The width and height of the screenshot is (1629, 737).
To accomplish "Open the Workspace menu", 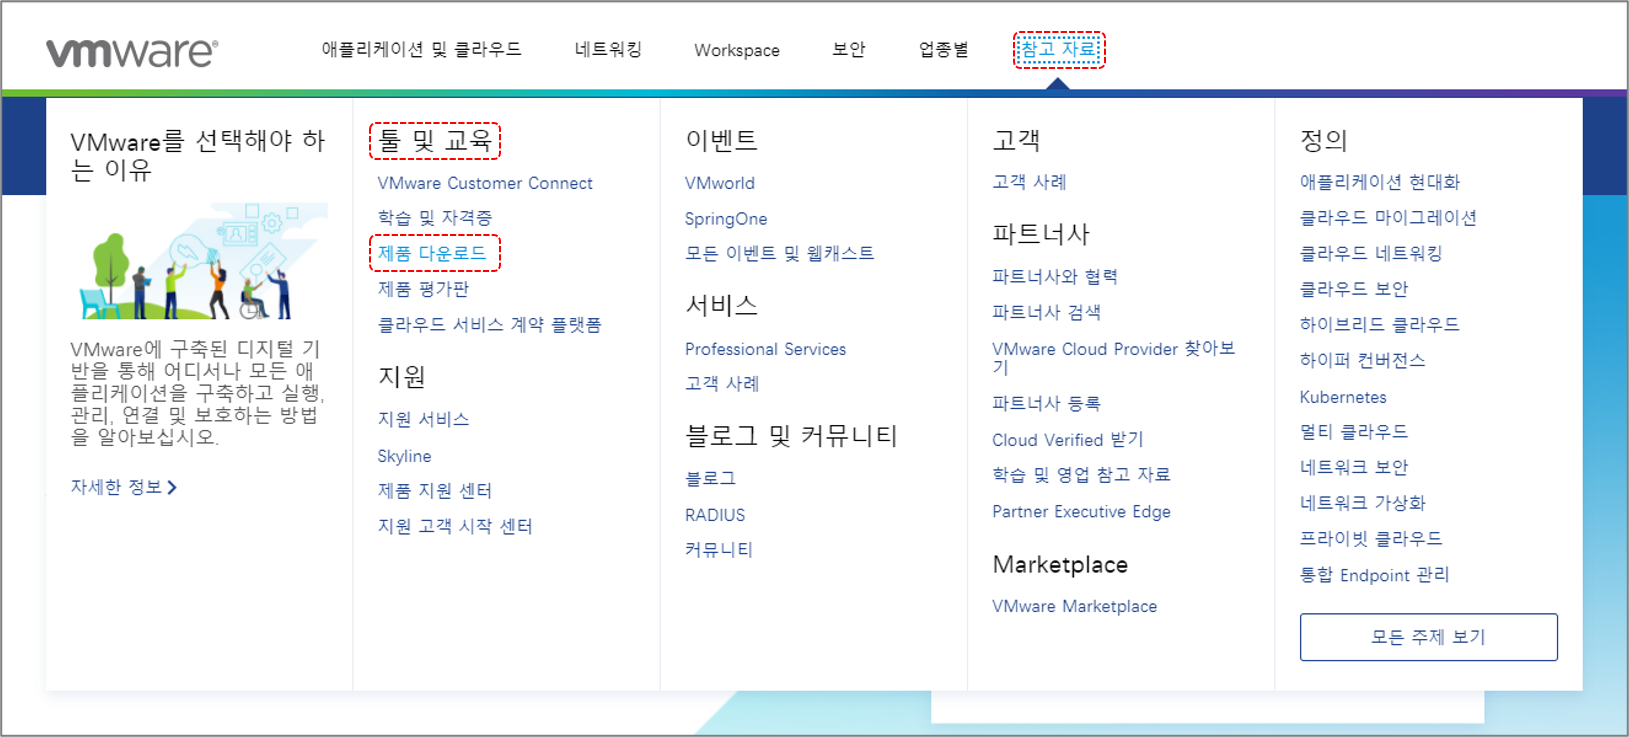I will coord(737,50).
